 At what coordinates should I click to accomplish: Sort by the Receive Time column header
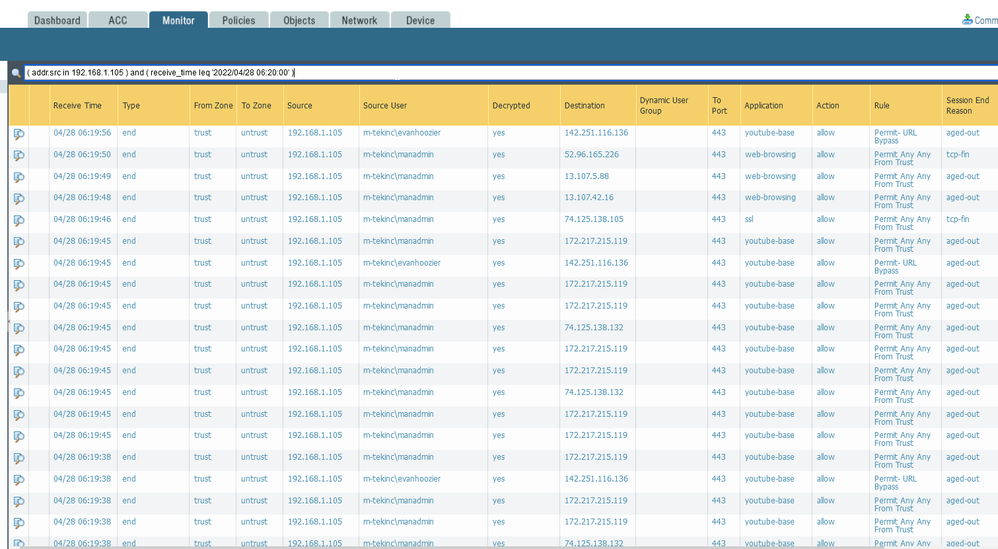point(77,105)
